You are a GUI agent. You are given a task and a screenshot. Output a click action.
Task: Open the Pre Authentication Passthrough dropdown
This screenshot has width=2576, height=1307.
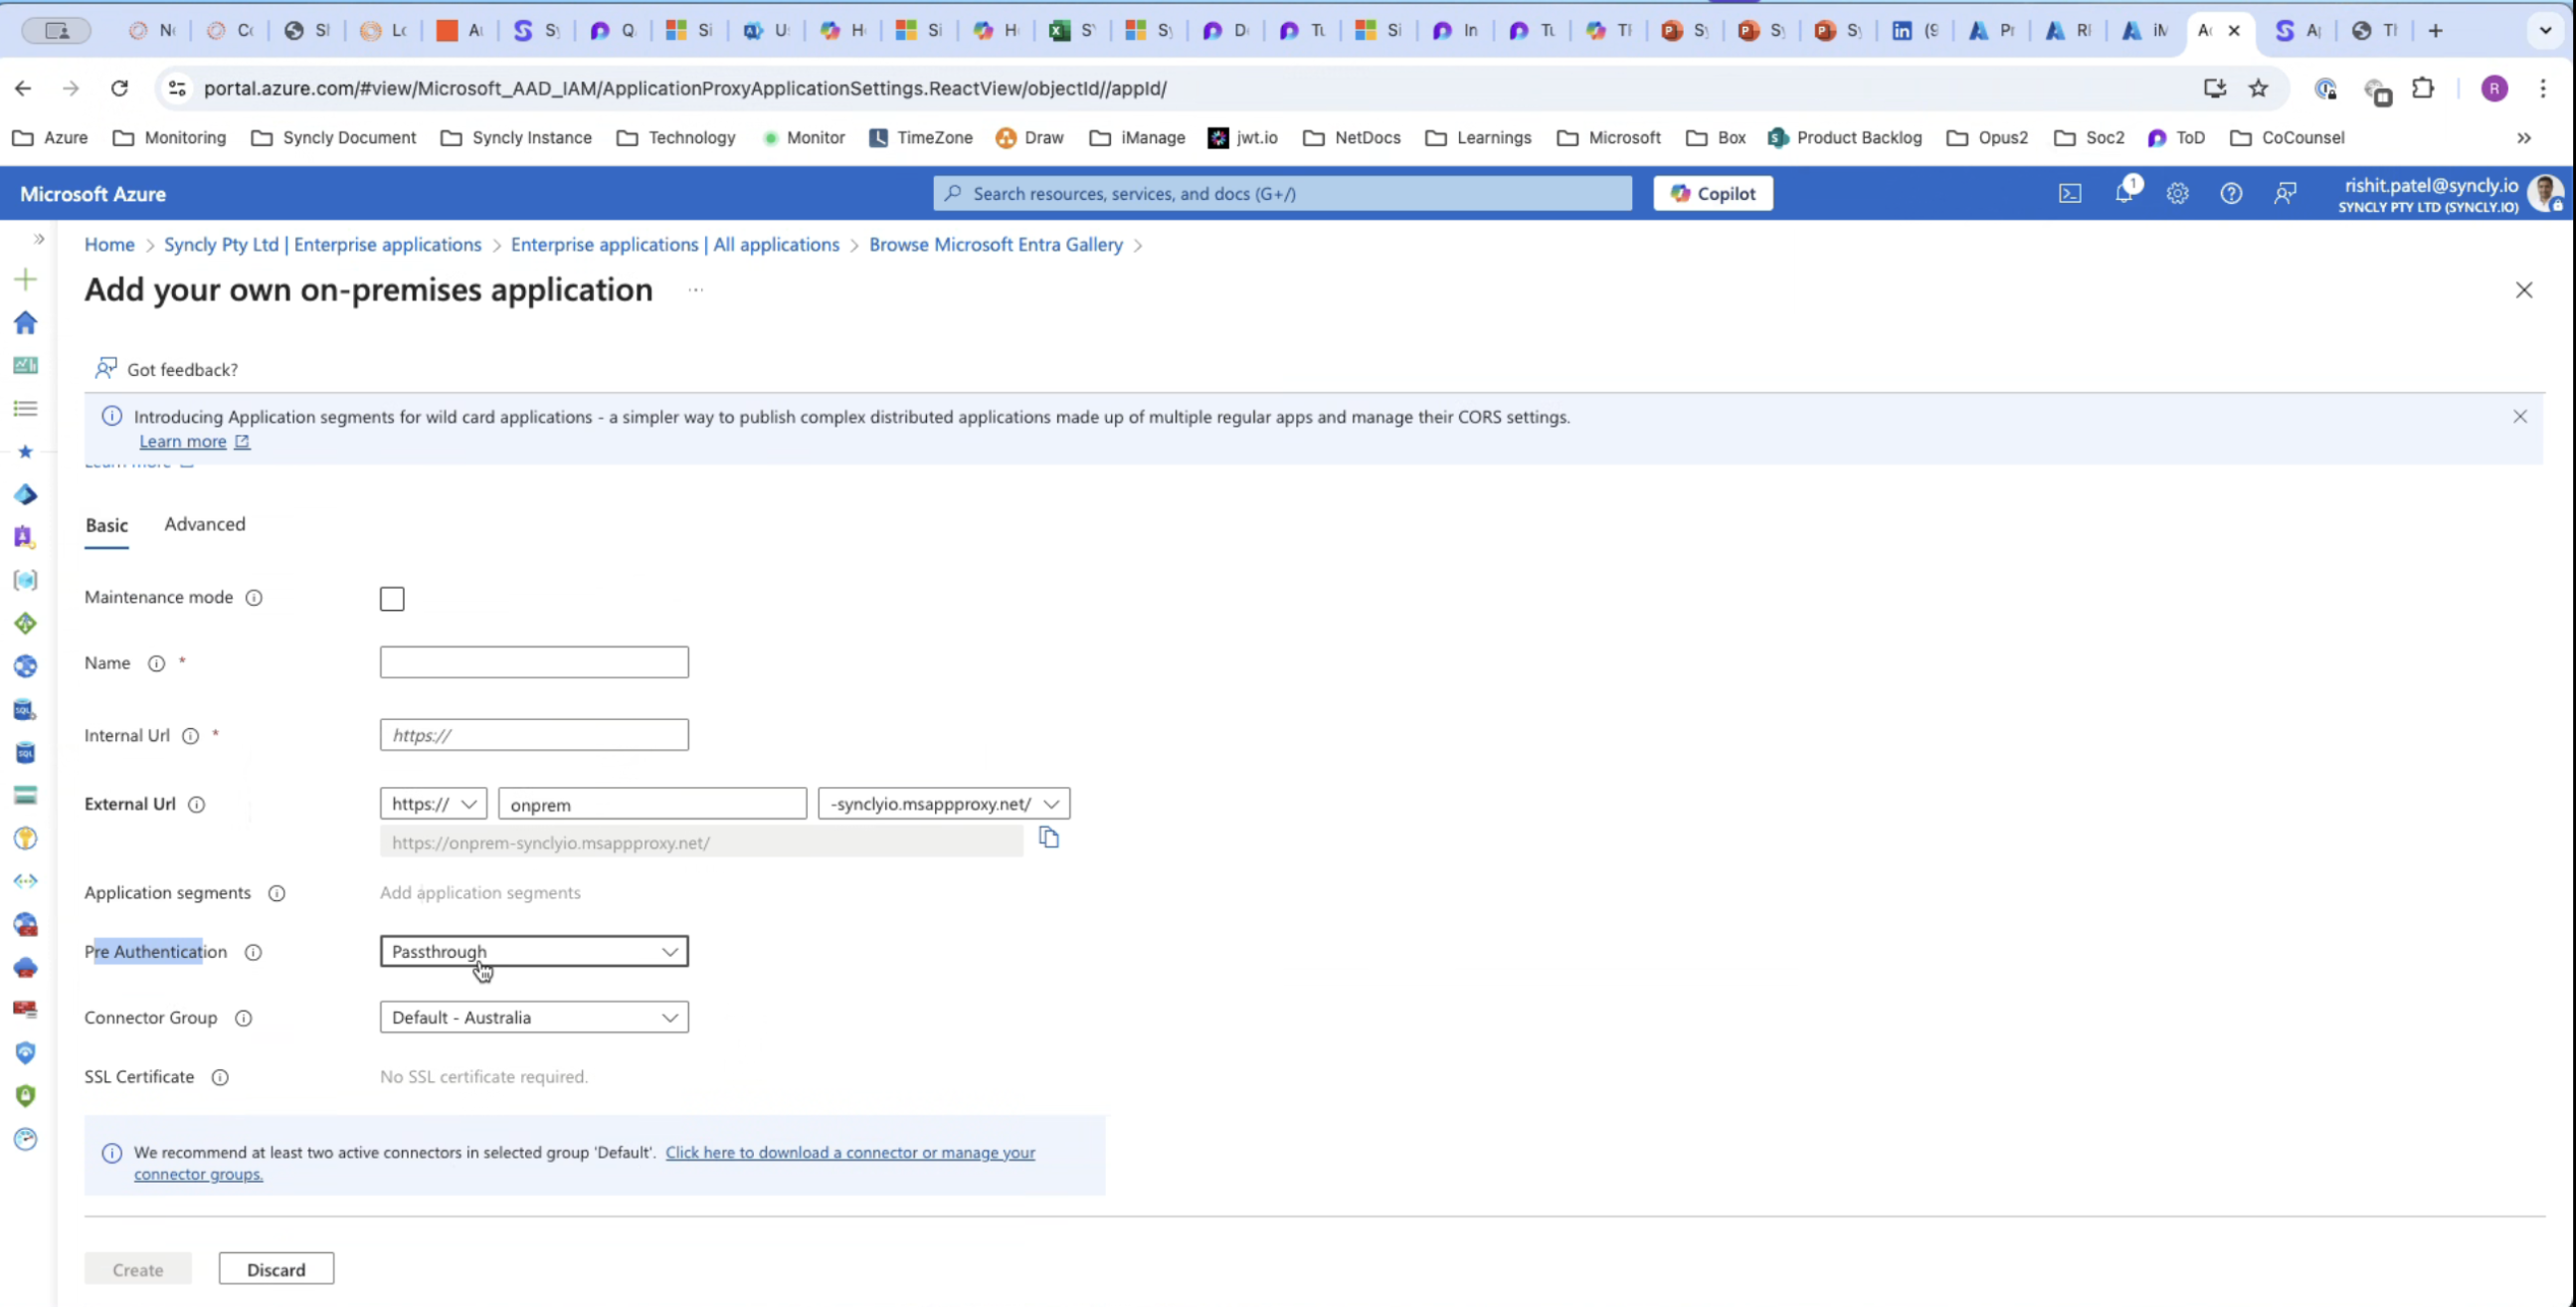point(534,952)
